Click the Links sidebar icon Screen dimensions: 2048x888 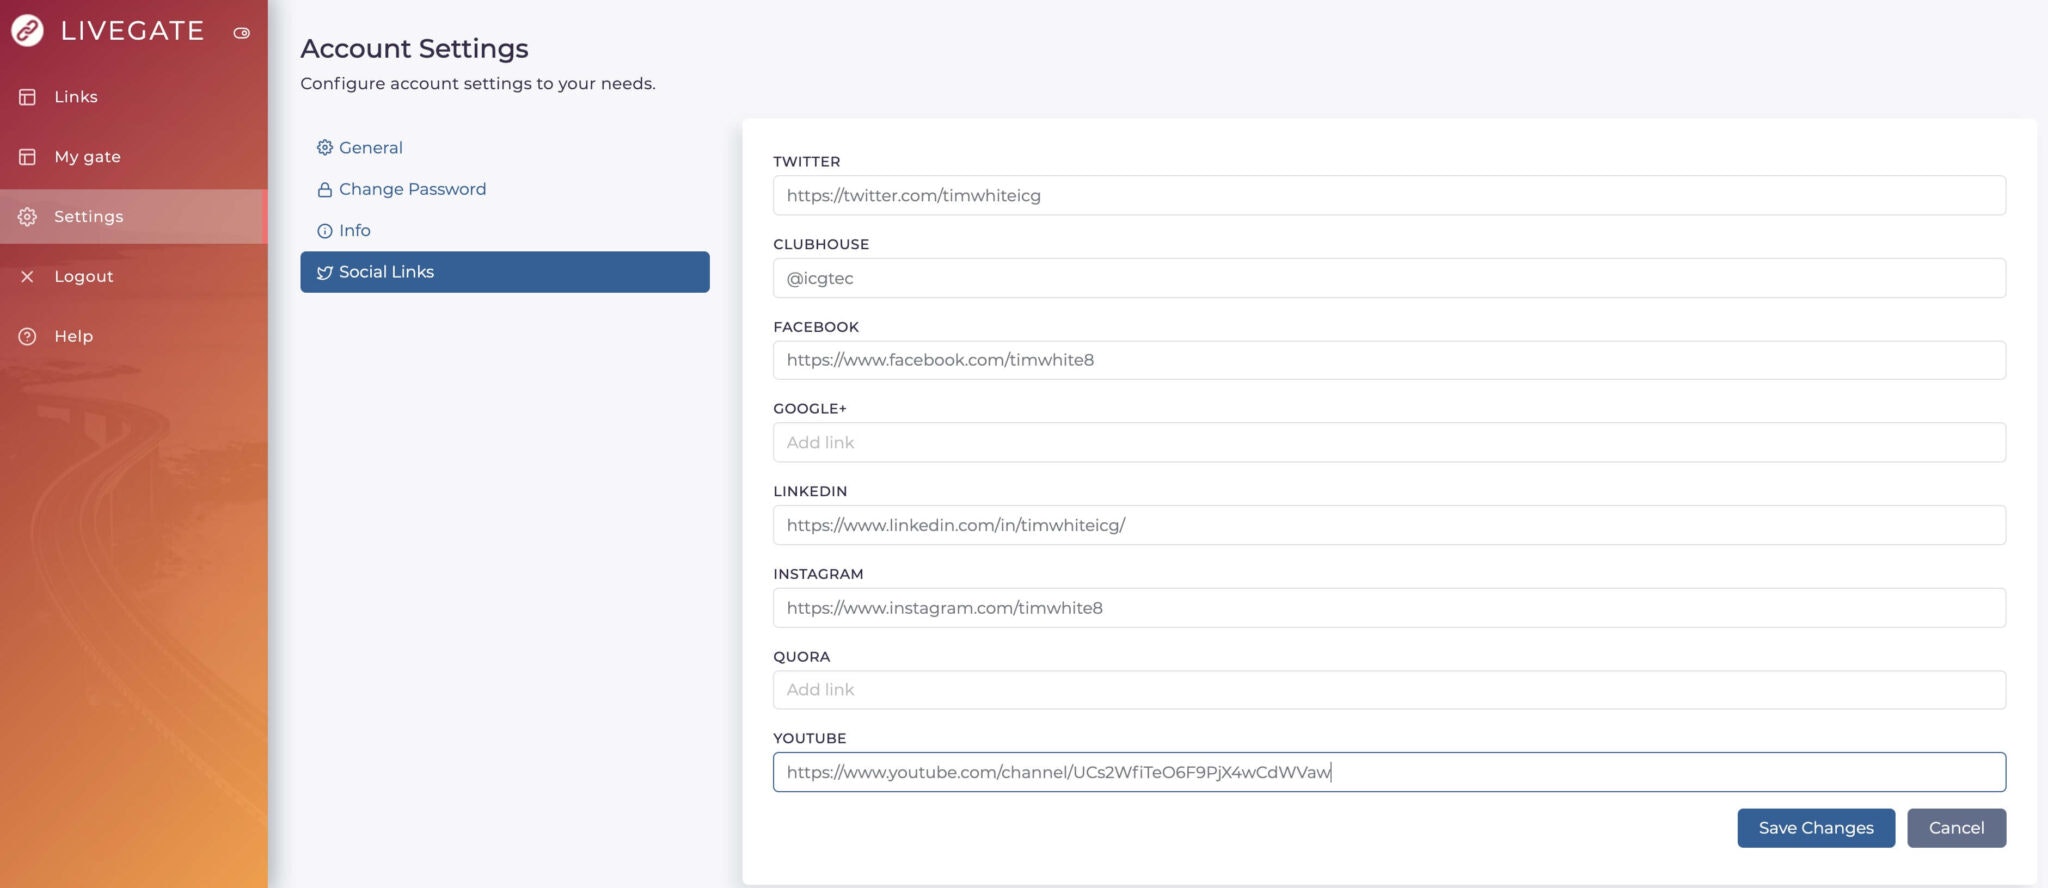(27, 97)
